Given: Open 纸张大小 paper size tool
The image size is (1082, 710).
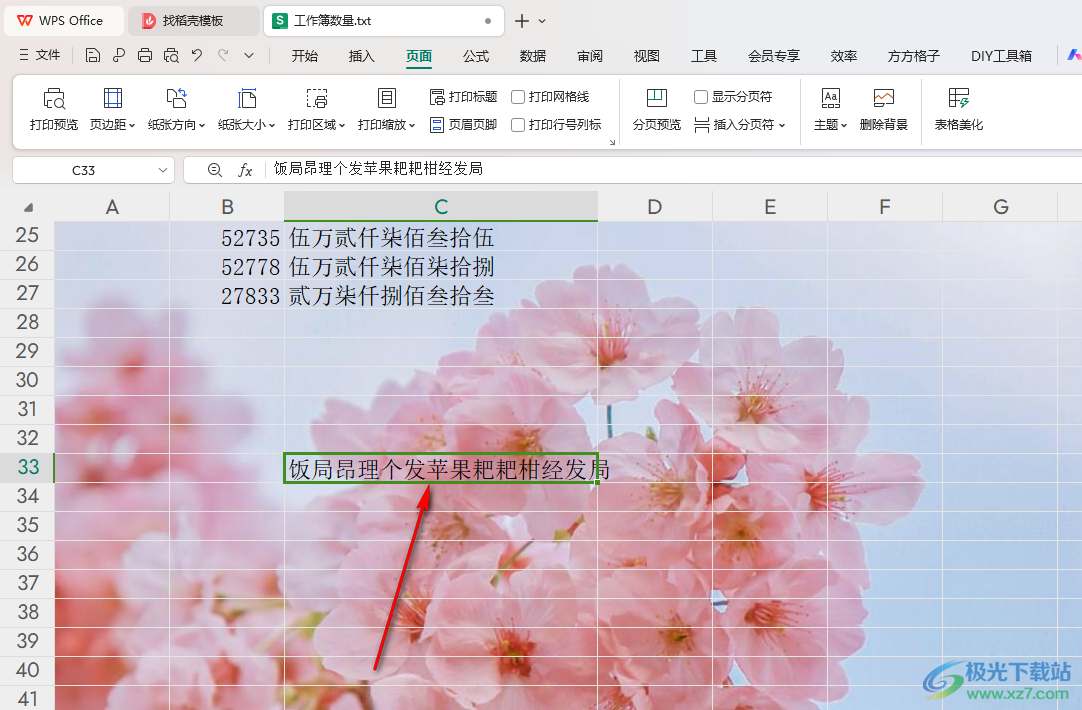Looking at the screenshot, I should [246, 110].
